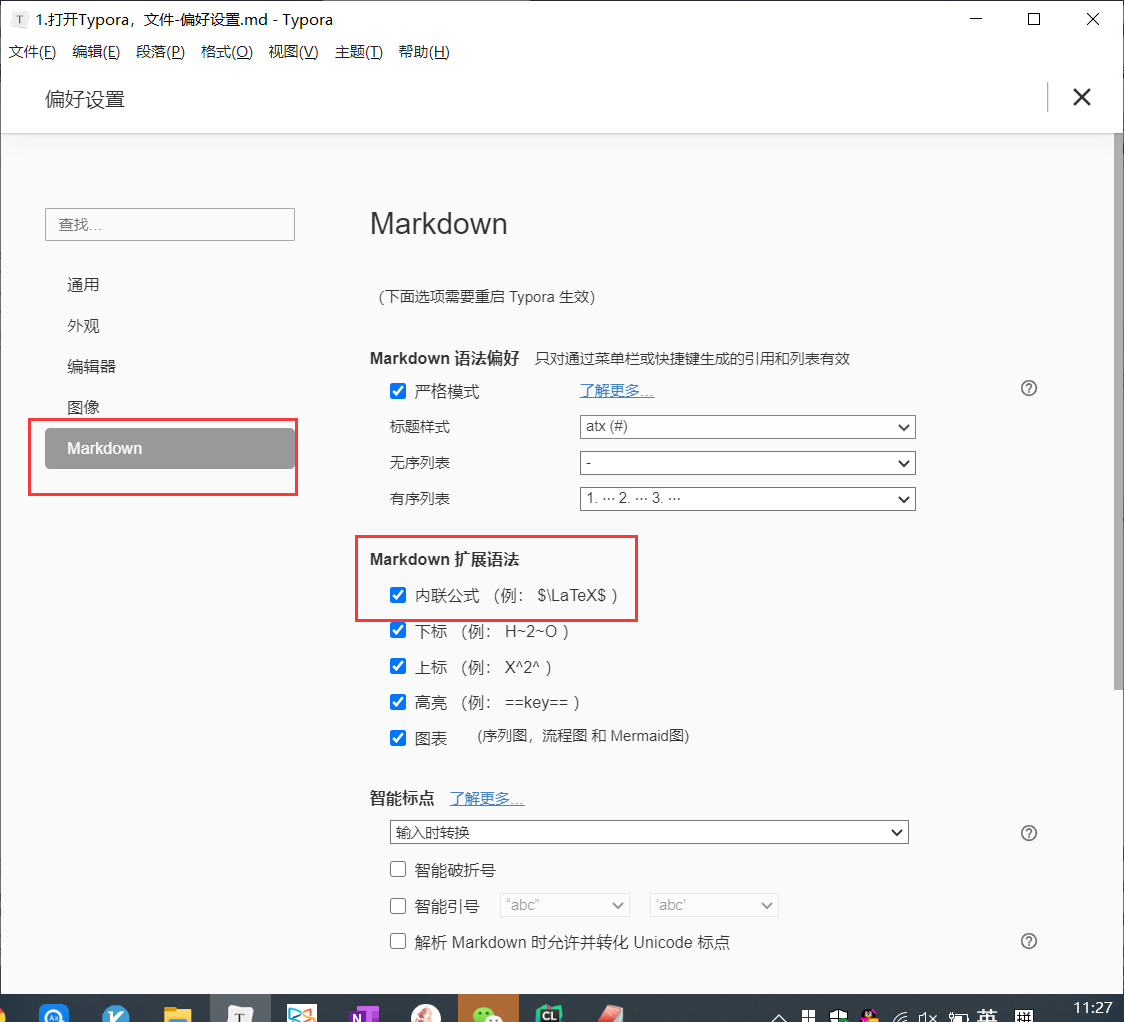
Task: Open the help icon beside strict mode
Action: click(x=1029, y=388)
